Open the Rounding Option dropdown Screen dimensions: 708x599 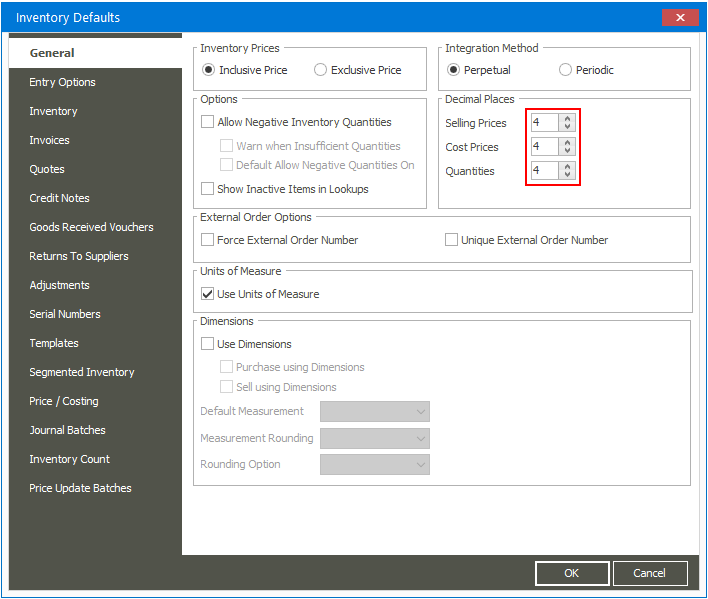pos(374,464)
